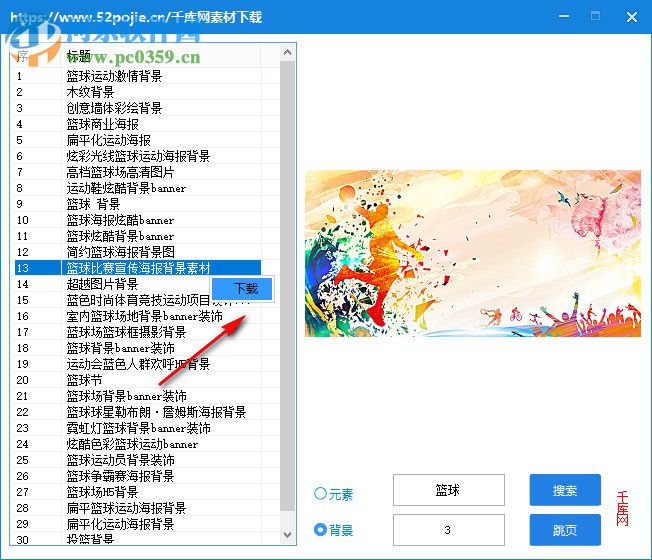Select row 5 扁平化运动海报
Image resolution: width=652 pixels, height=560 pixels.
pos(138,140)
